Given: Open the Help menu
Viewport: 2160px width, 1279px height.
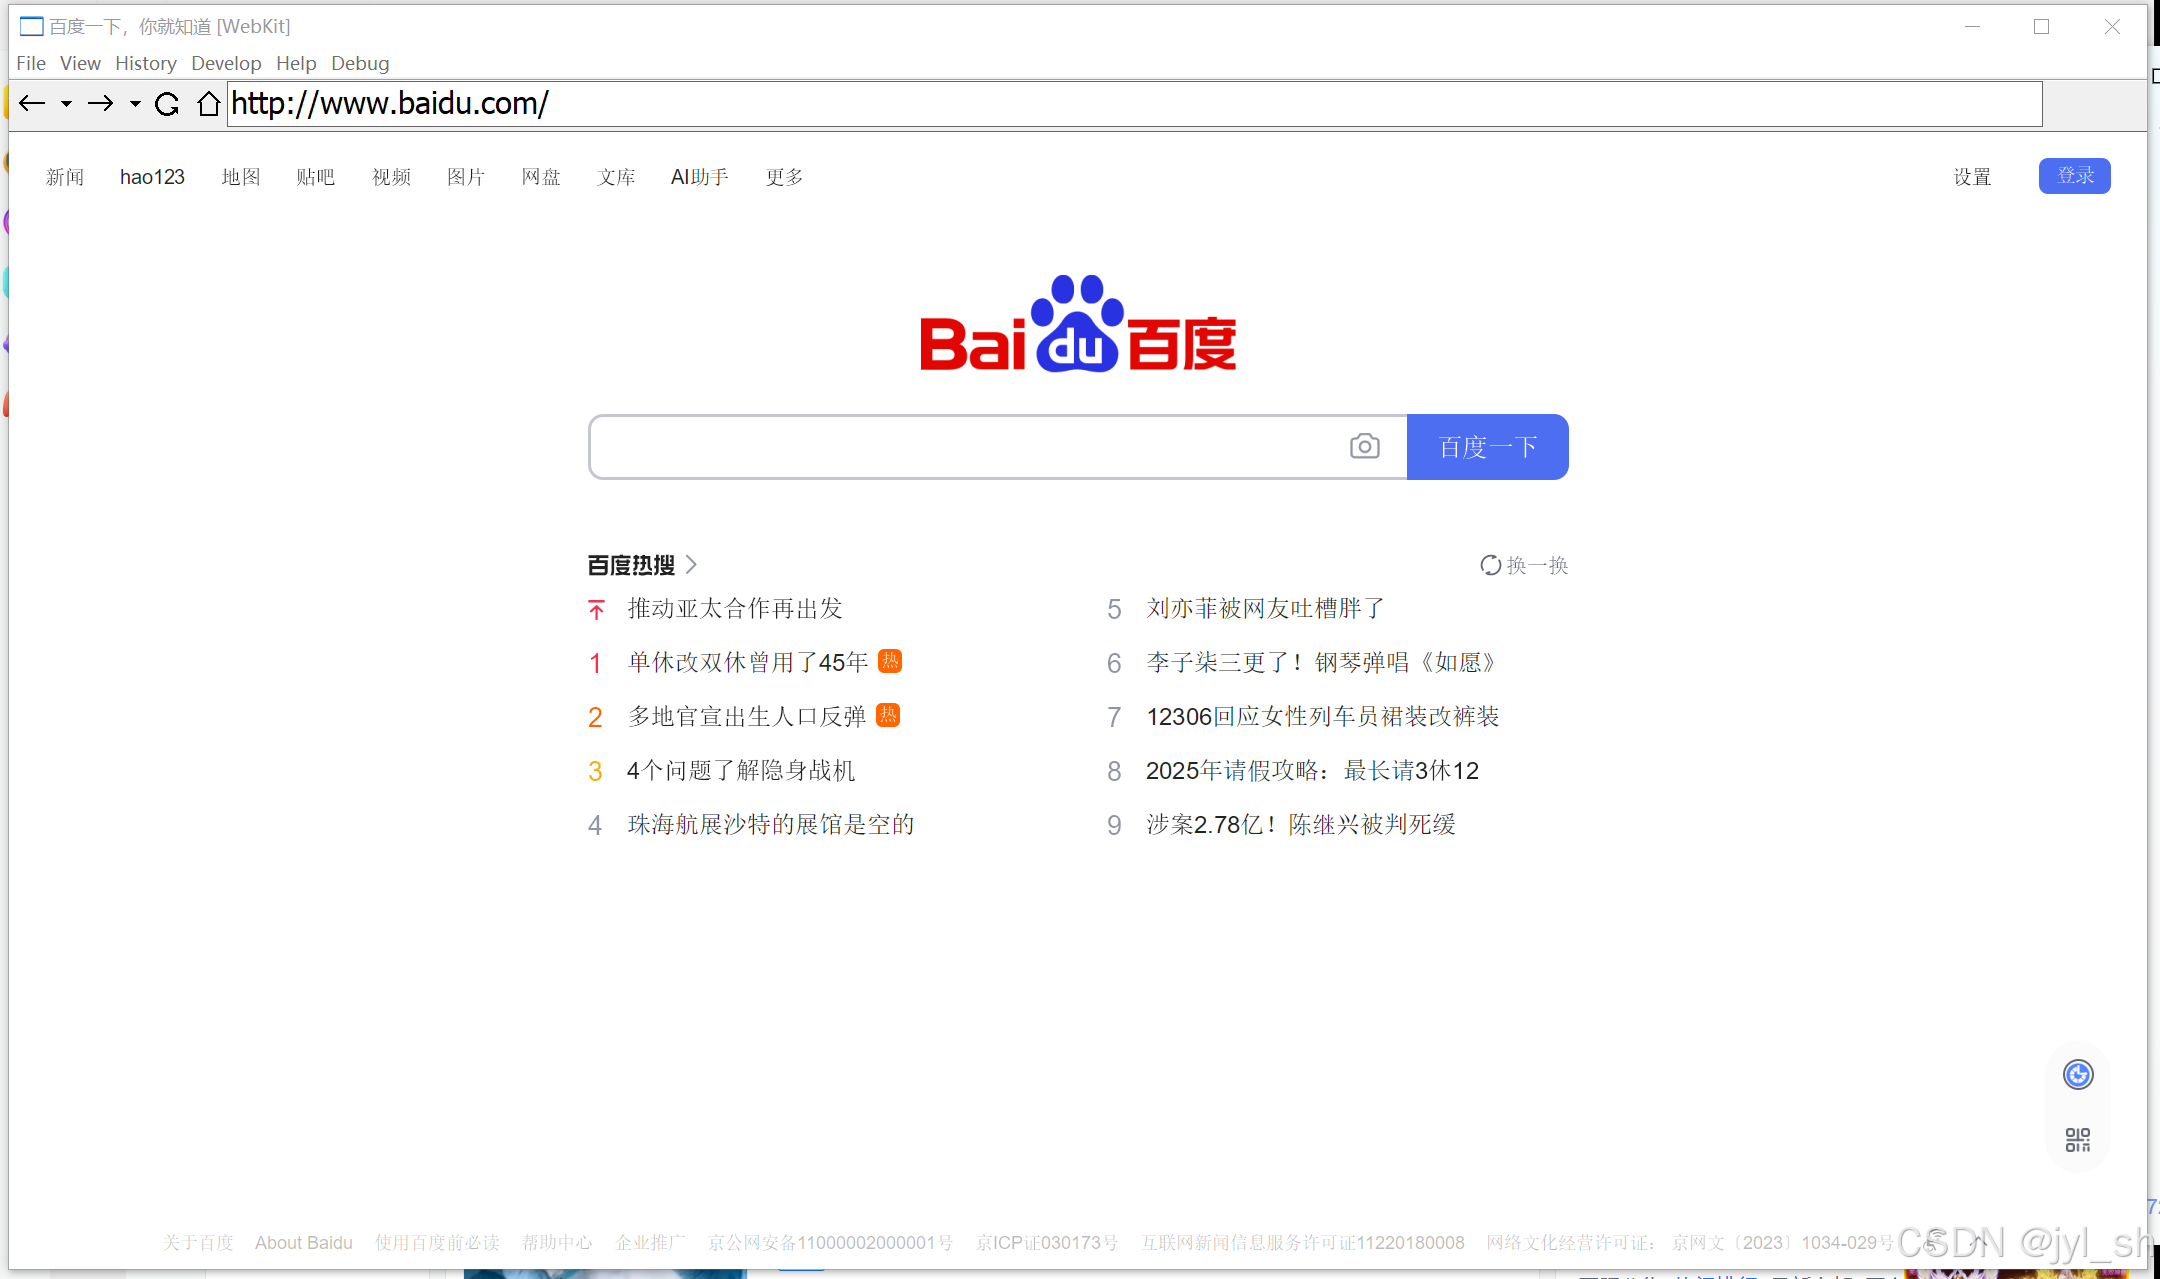Looking at the screenshot, I should pyautogui.click(x=296, y=63).
